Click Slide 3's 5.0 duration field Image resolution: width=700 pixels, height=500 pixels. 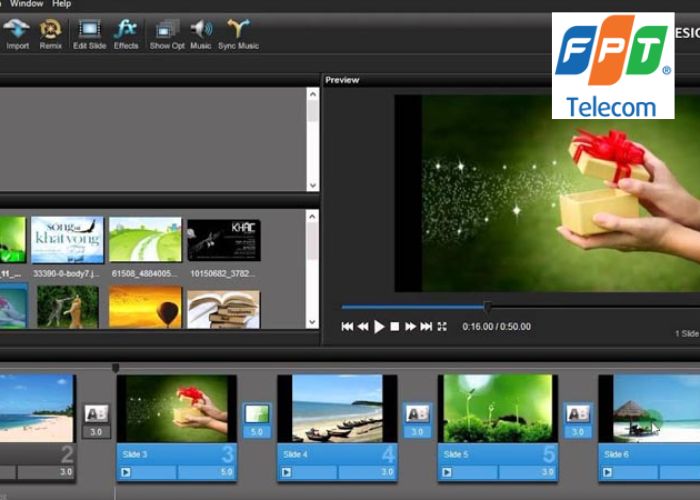click(207, 472)
